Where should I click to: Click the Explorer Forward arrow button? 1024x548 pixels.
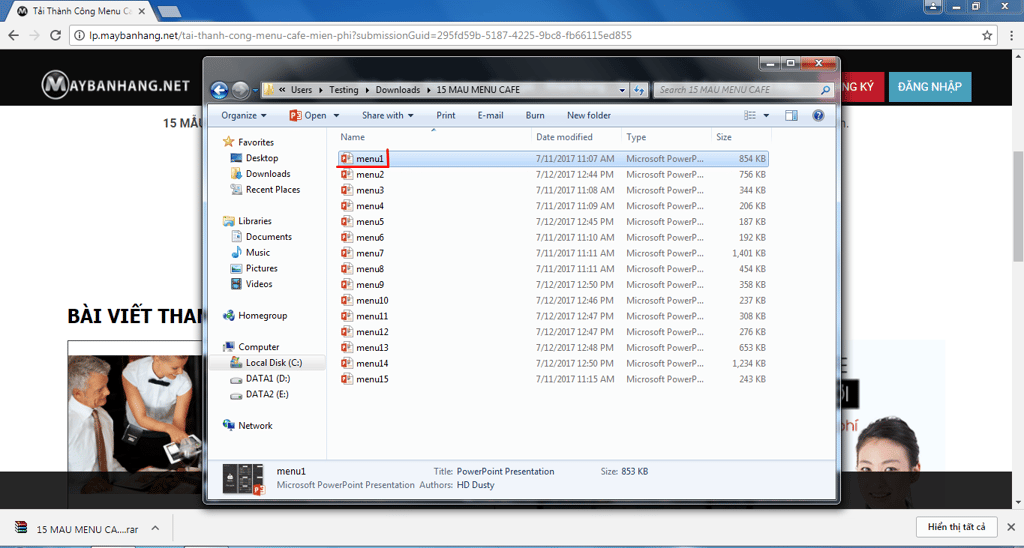[x=240, y=90]
